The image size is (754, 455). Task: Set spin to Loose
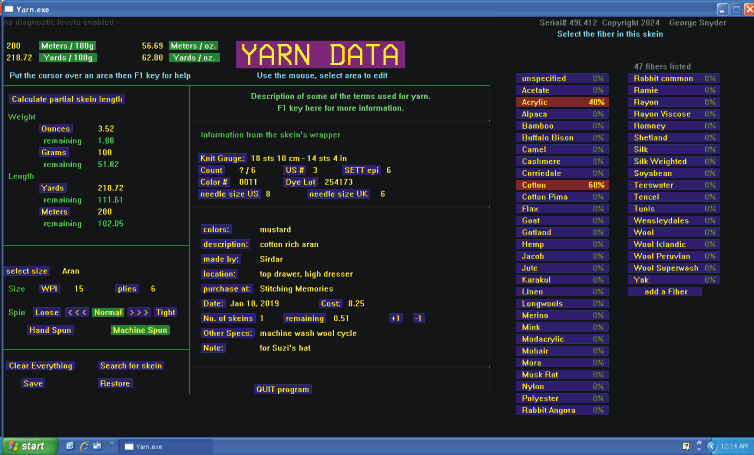click(47, 312)
